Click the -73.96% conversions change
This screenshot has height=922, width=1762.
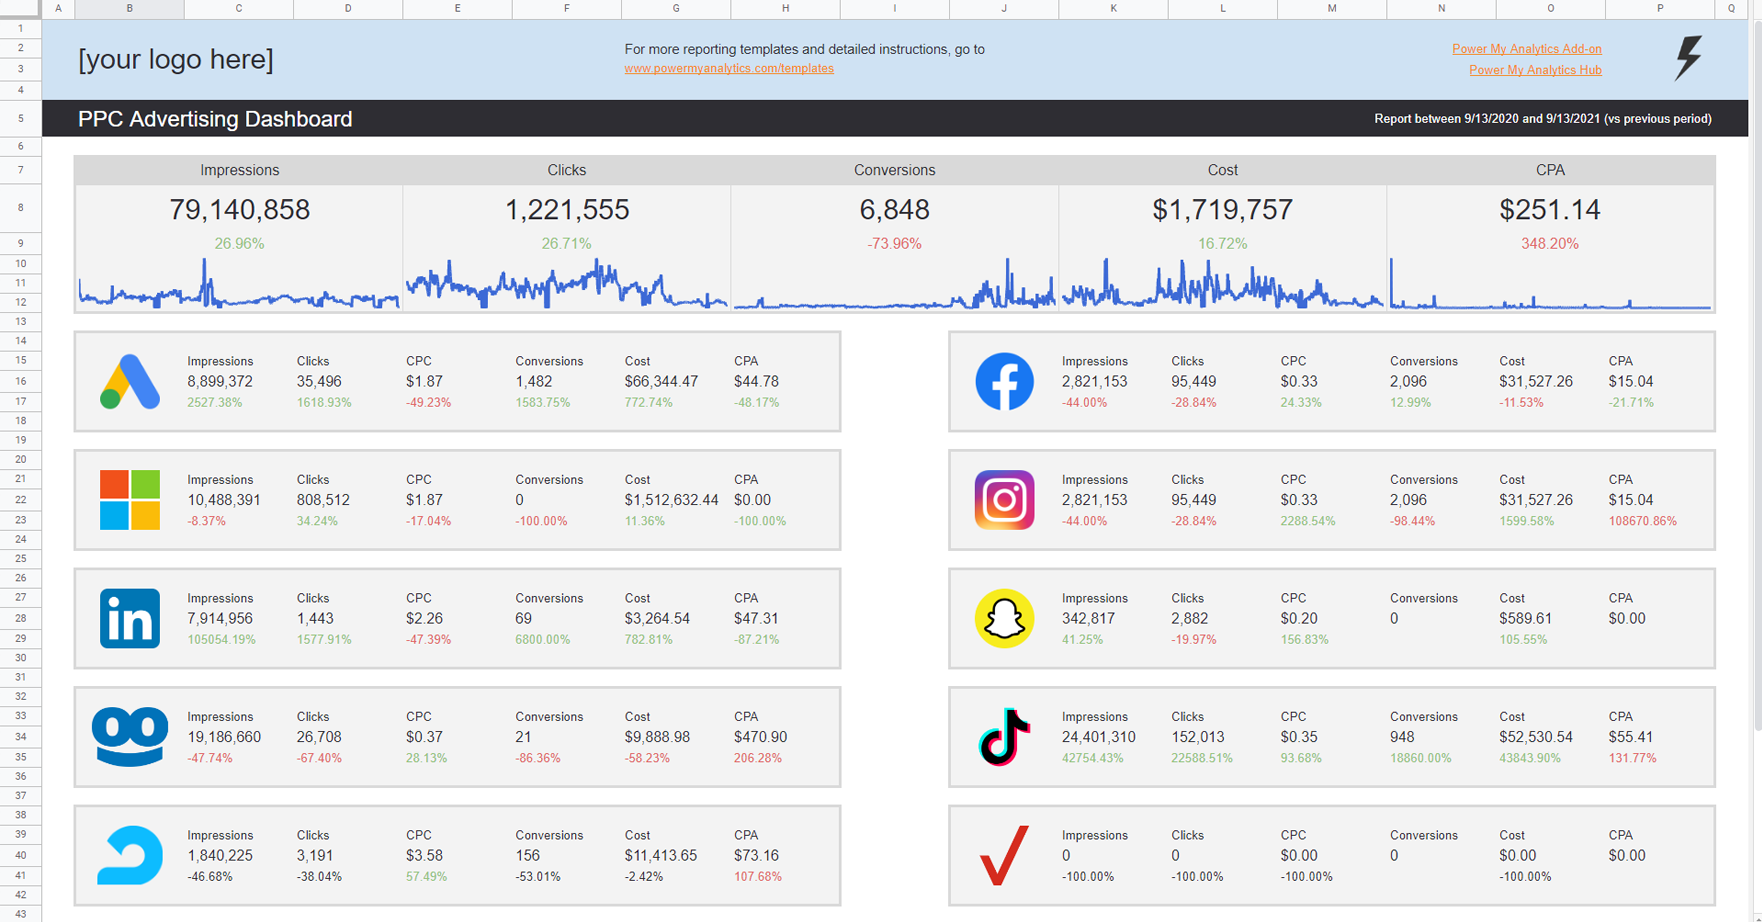(894, 244)
